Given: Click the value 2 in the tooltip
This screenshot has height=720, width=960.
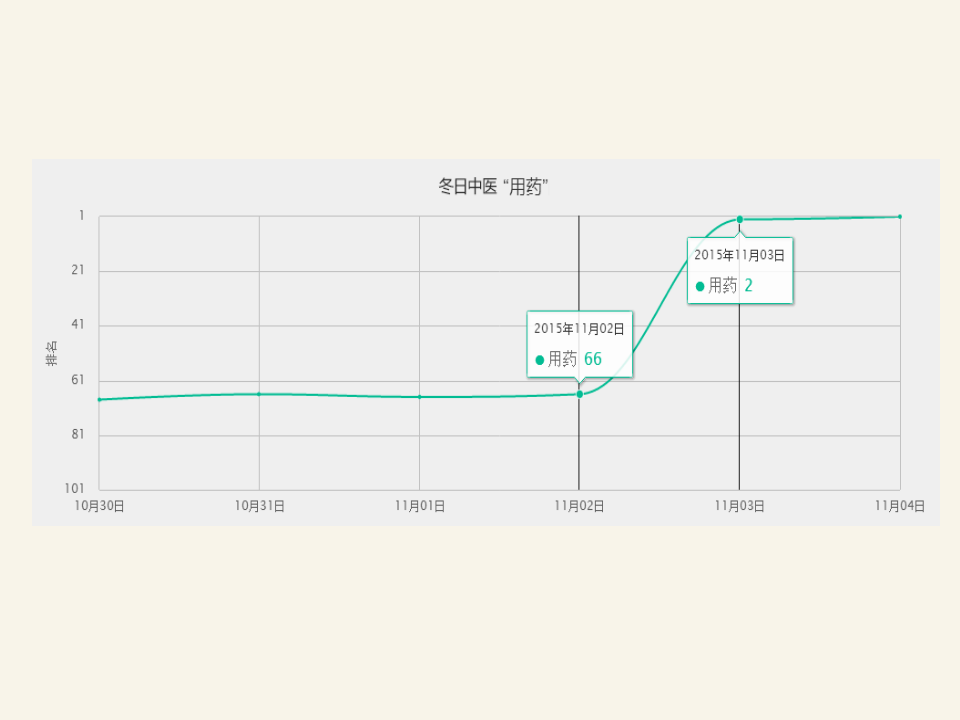Looking at the screenshot, I should (x=748, y=285).
